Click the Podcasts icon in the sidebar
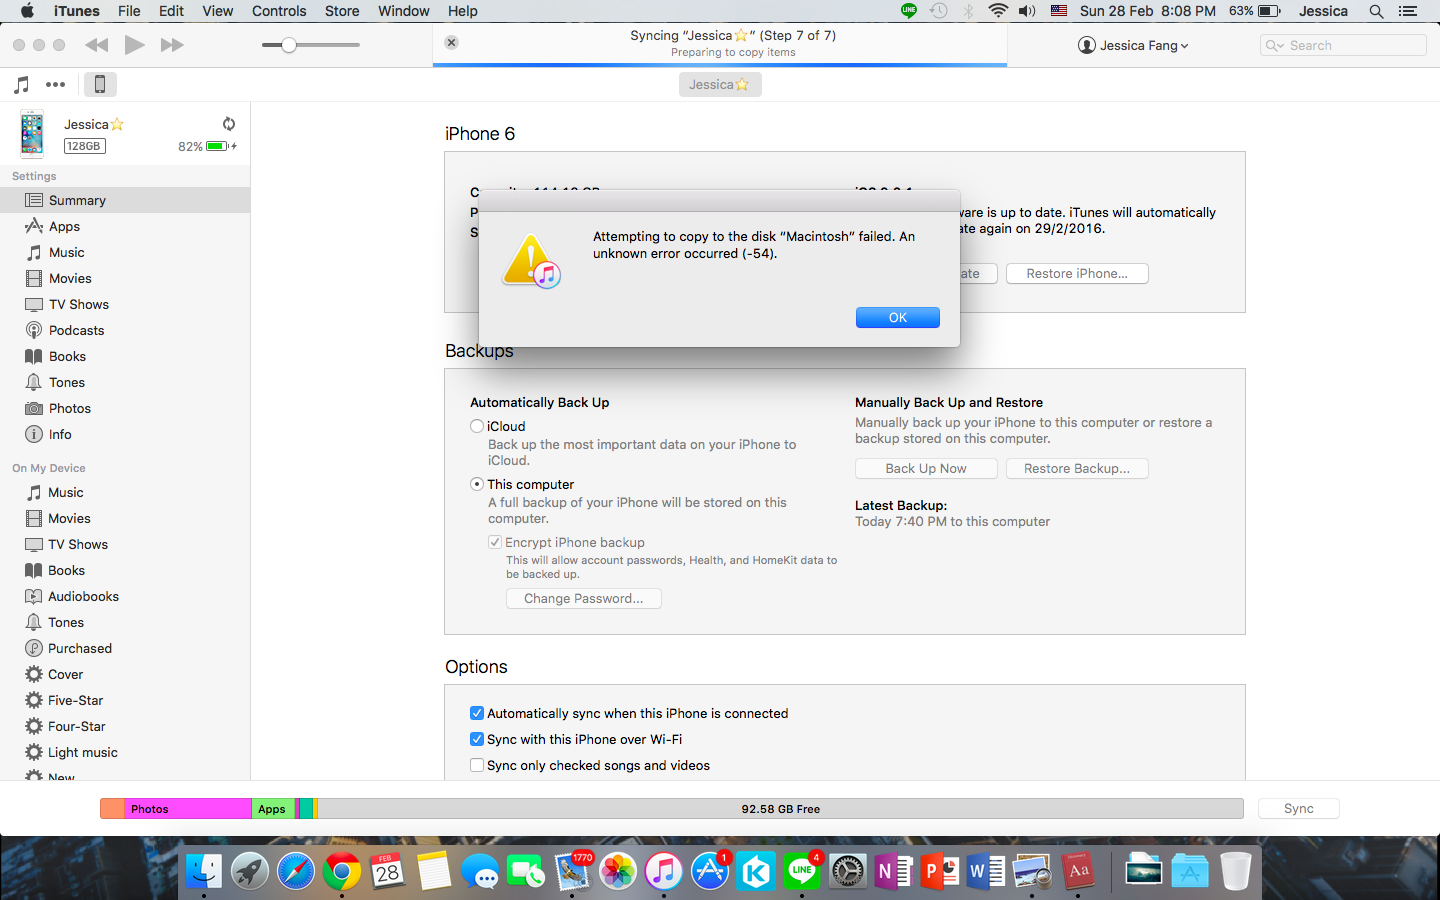1440x900 pixels. [34, 330]
